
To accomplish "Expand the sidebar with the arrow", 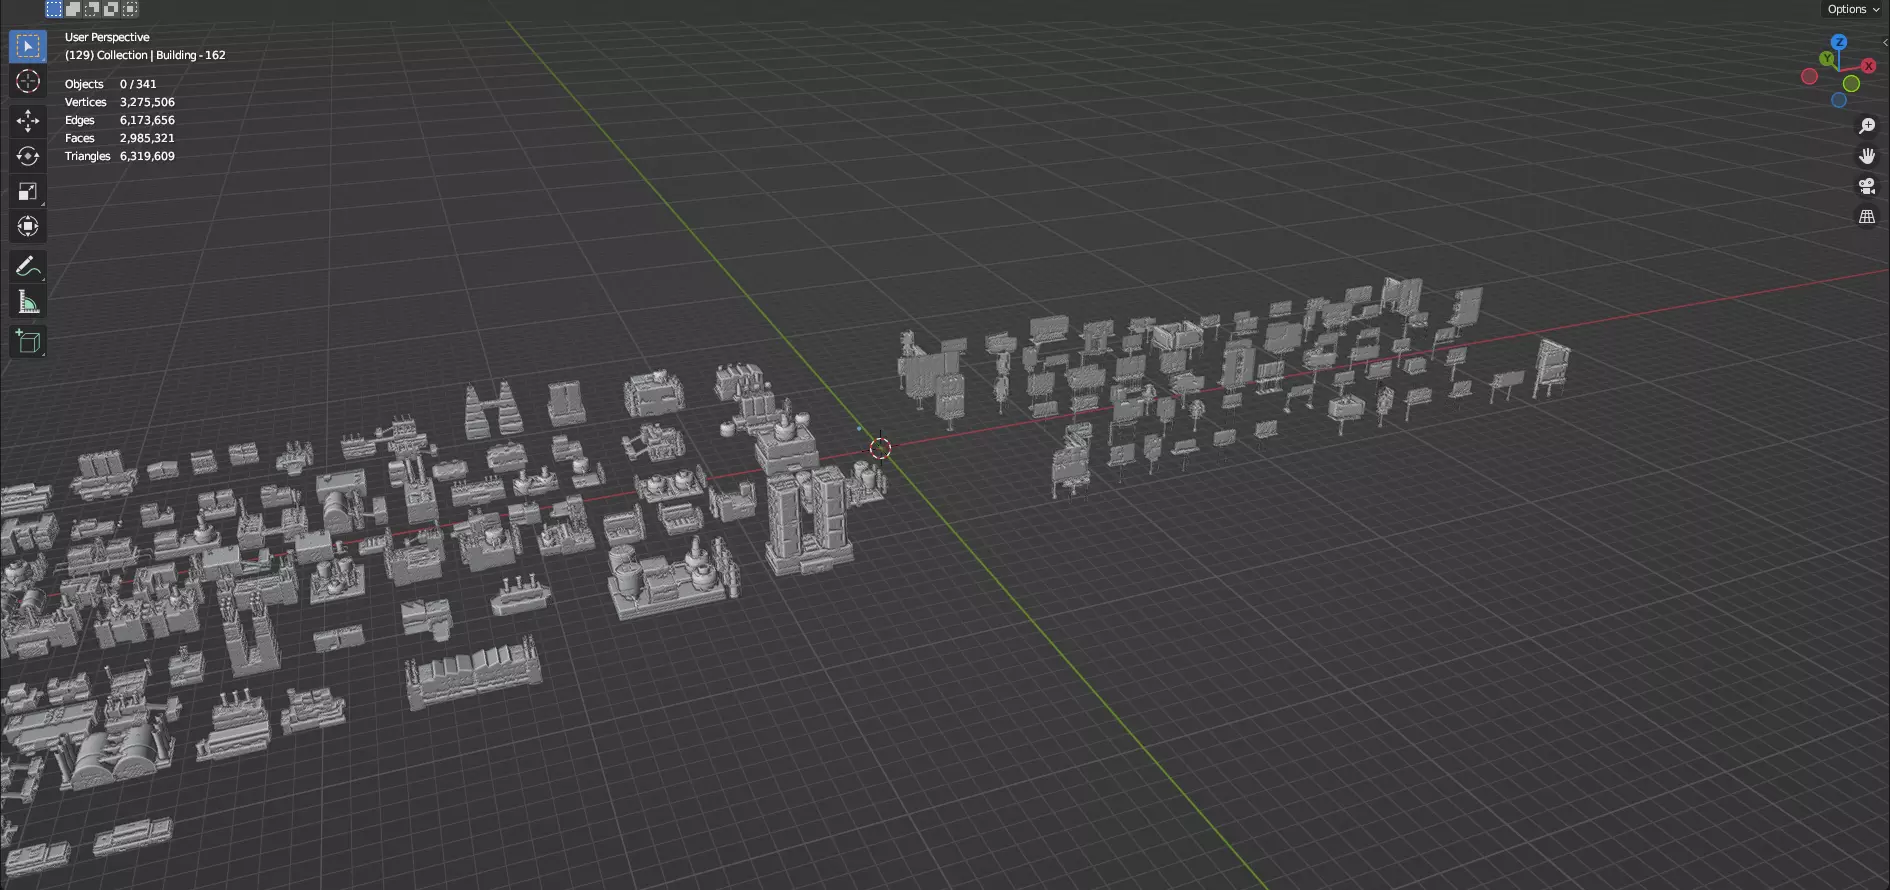I will tap(1885, 42).
